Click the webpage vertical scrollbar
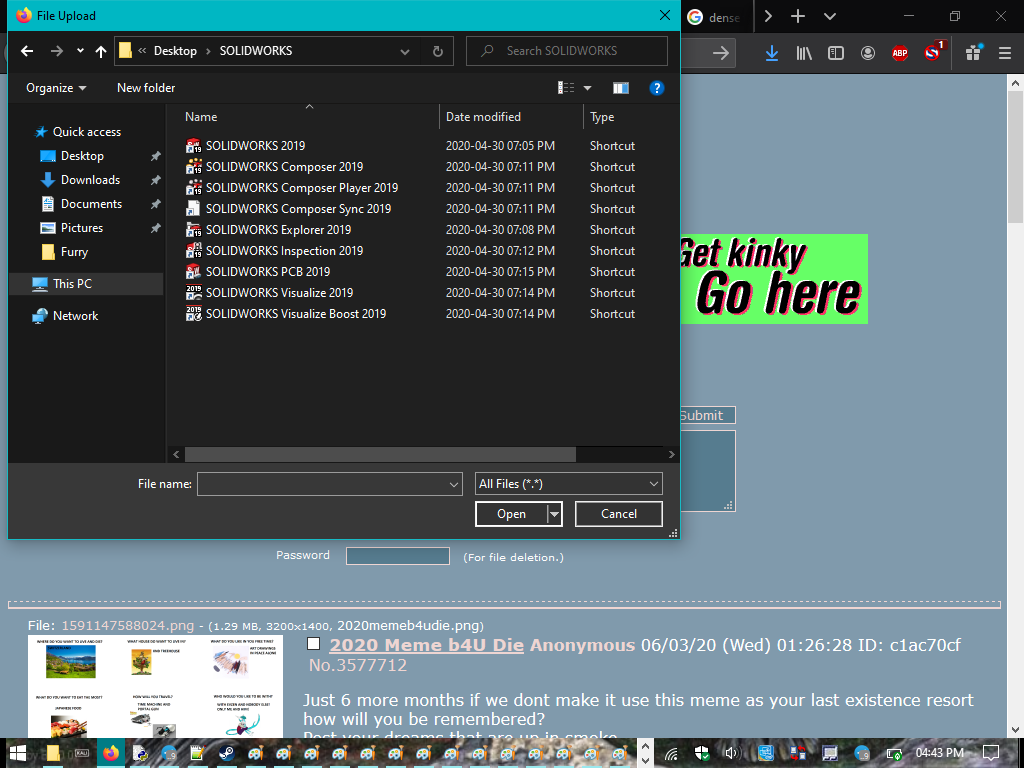Screen dimensions: 1024x768 [1015, 157]
